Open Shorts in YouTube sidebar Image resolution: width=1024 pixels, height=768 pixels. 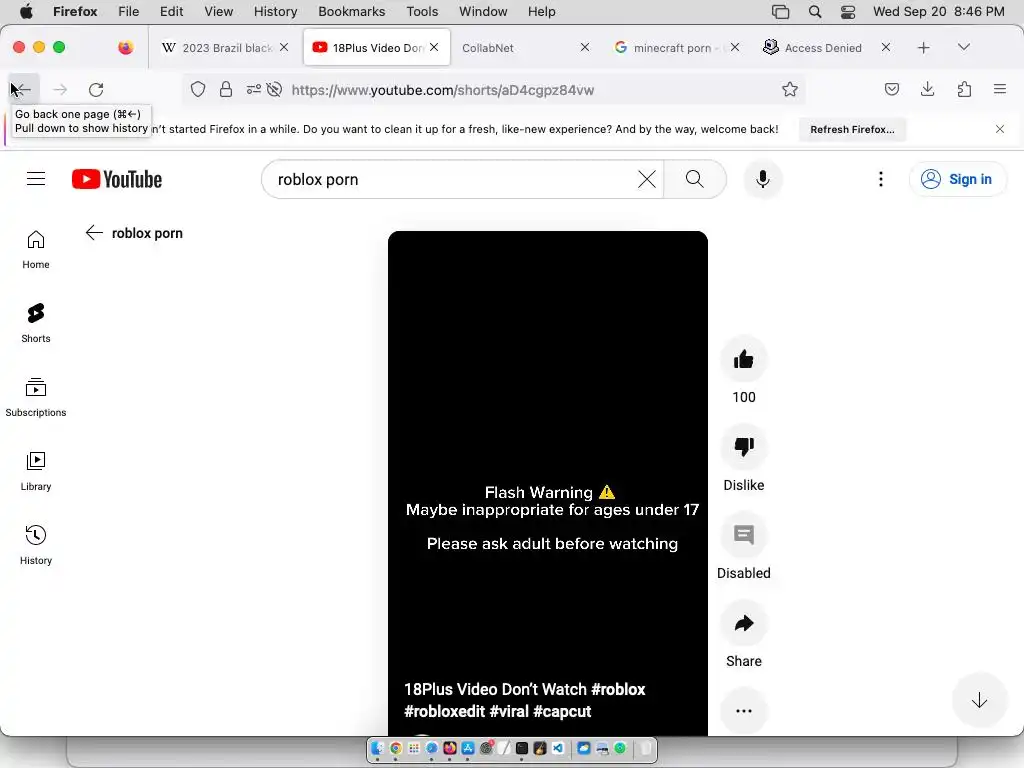(x=36, y=323)
